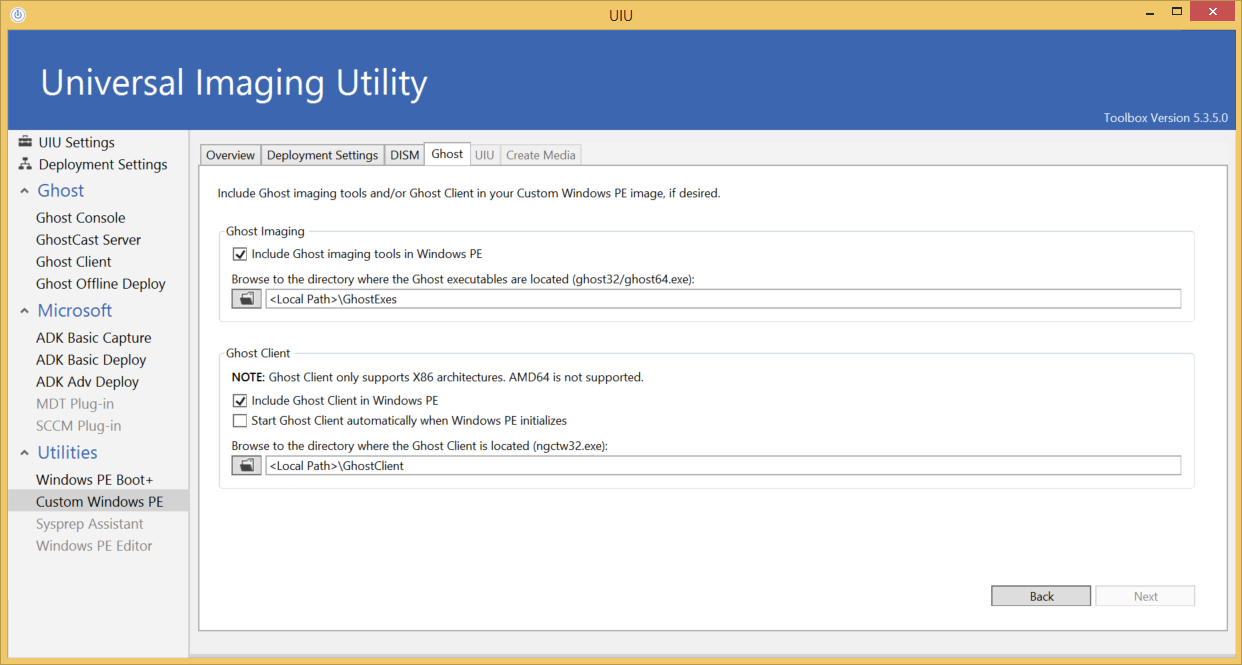Image resolution: width=1242 pixels, height=665 pixels.
Task: Go to the Create Media tab
Action: [x=540, y=155]
